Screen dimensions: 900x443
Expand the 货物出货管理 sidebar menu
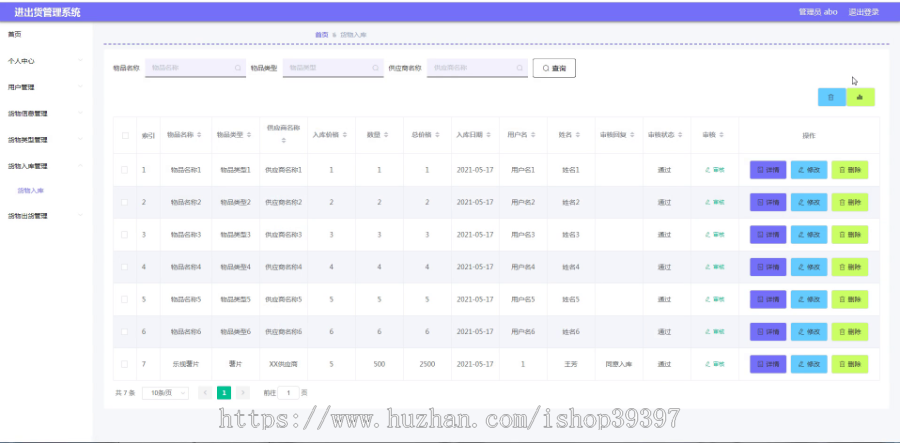point(46,216)
